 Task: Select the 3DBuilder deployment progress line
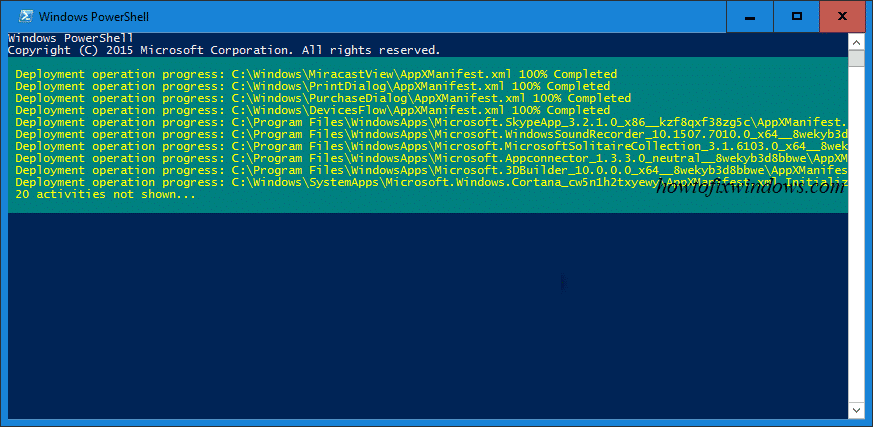click(430, 170)
